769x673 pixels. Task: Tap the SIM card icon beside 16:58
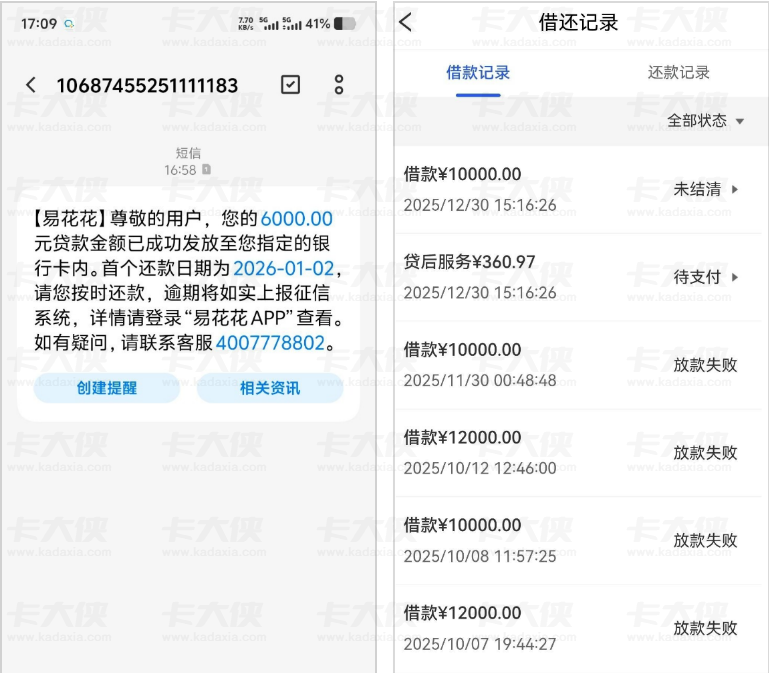click(x=206, y=171)
